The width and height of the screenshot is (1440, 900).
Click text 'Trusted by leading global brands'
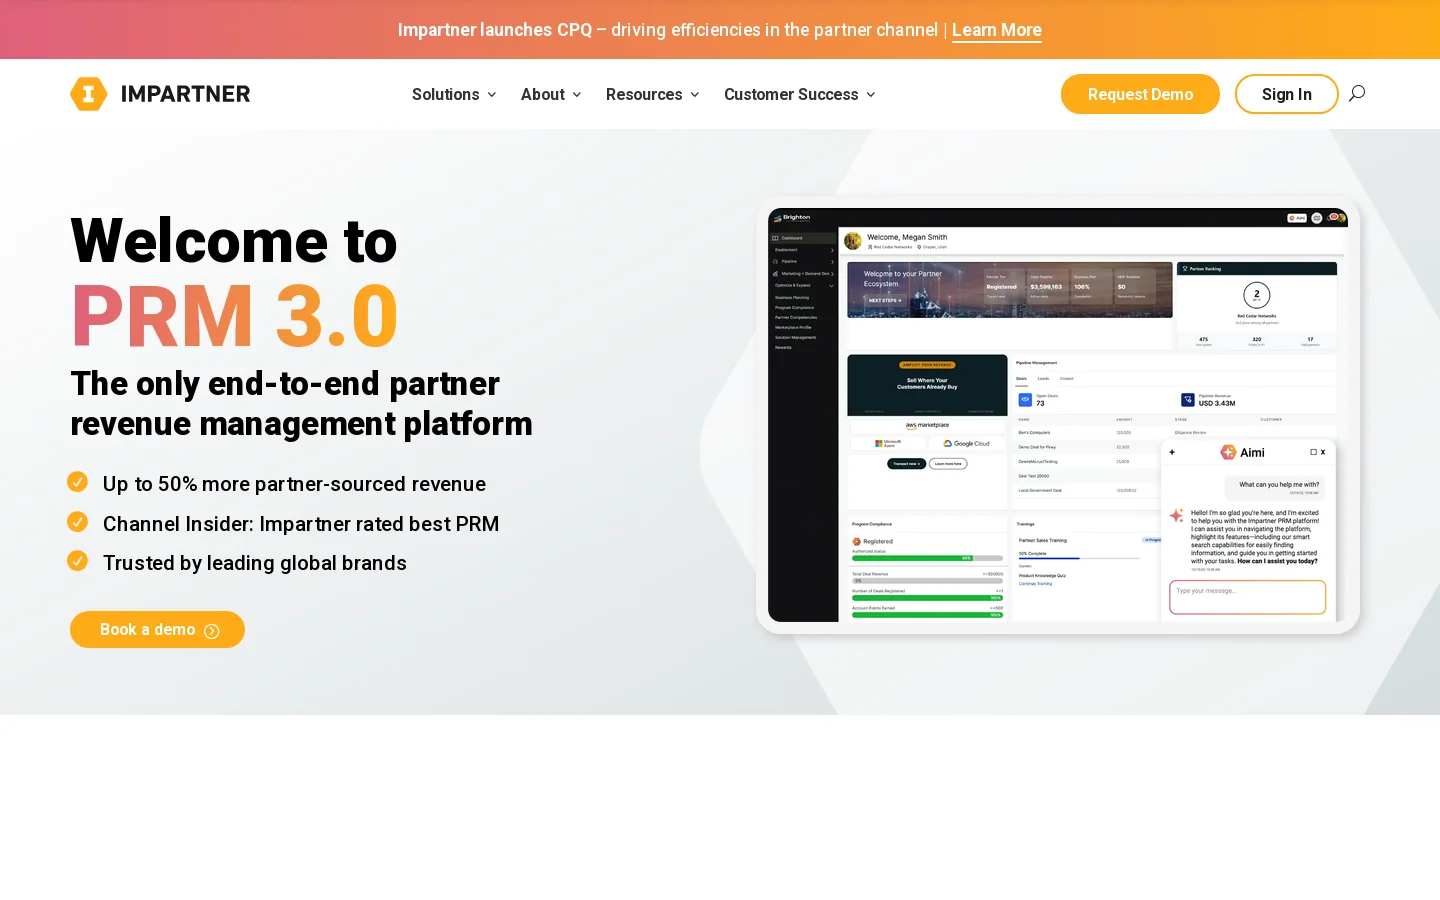[x=255, y=563]
